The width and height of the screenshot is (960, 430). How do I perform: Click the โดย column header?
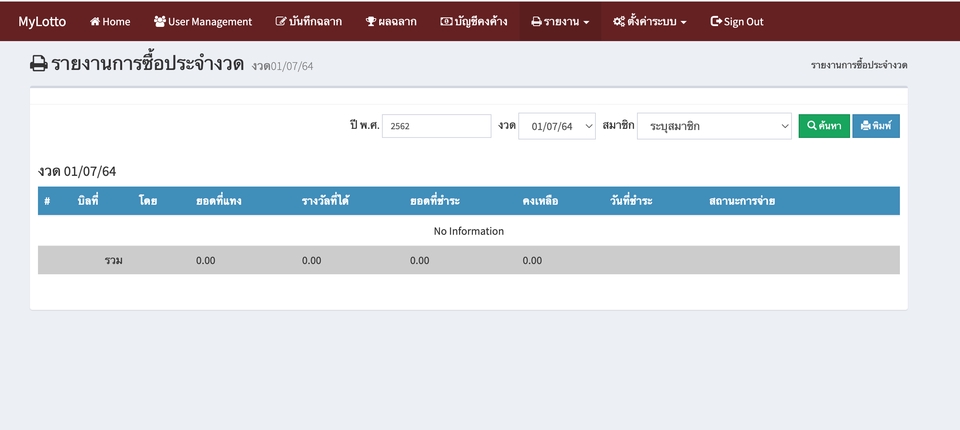click(148, 201)
